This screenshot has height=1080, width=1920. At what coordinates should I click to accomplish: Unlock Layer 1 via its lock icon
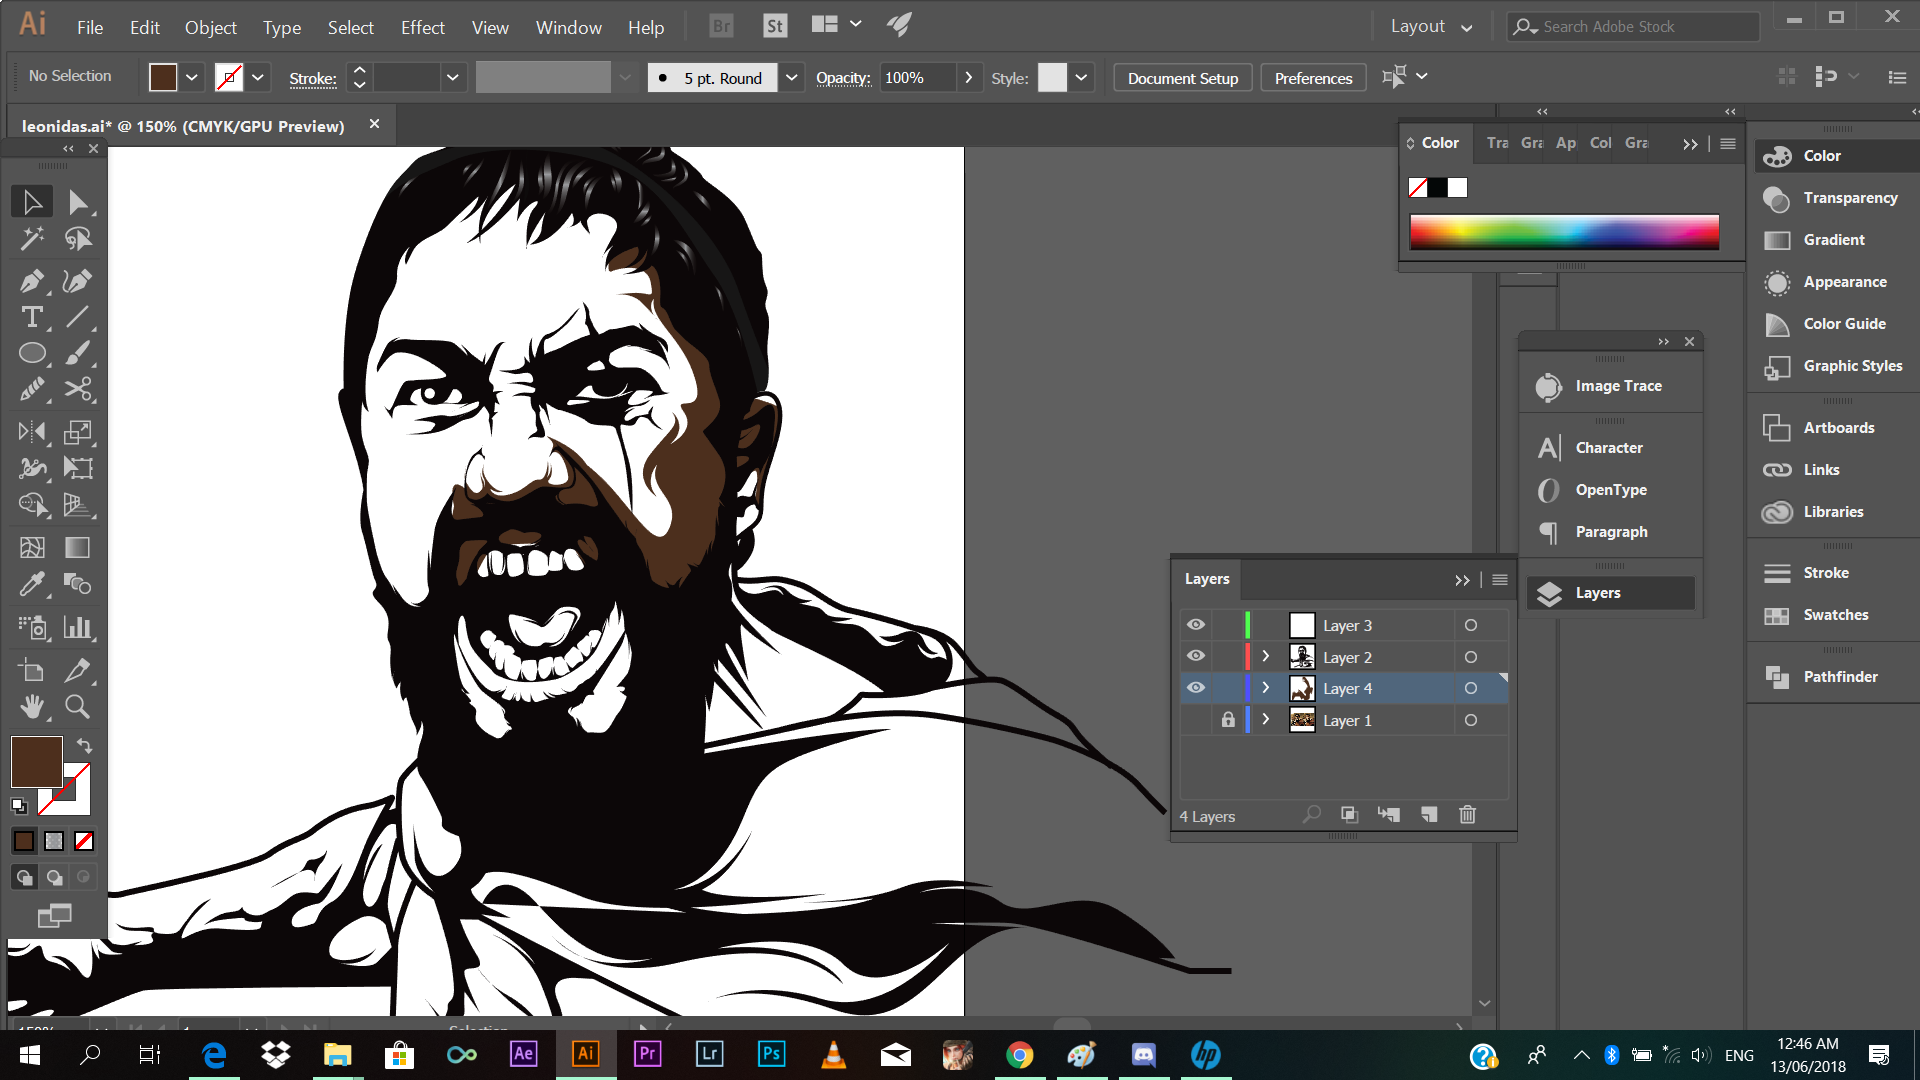coord(1228,720)
